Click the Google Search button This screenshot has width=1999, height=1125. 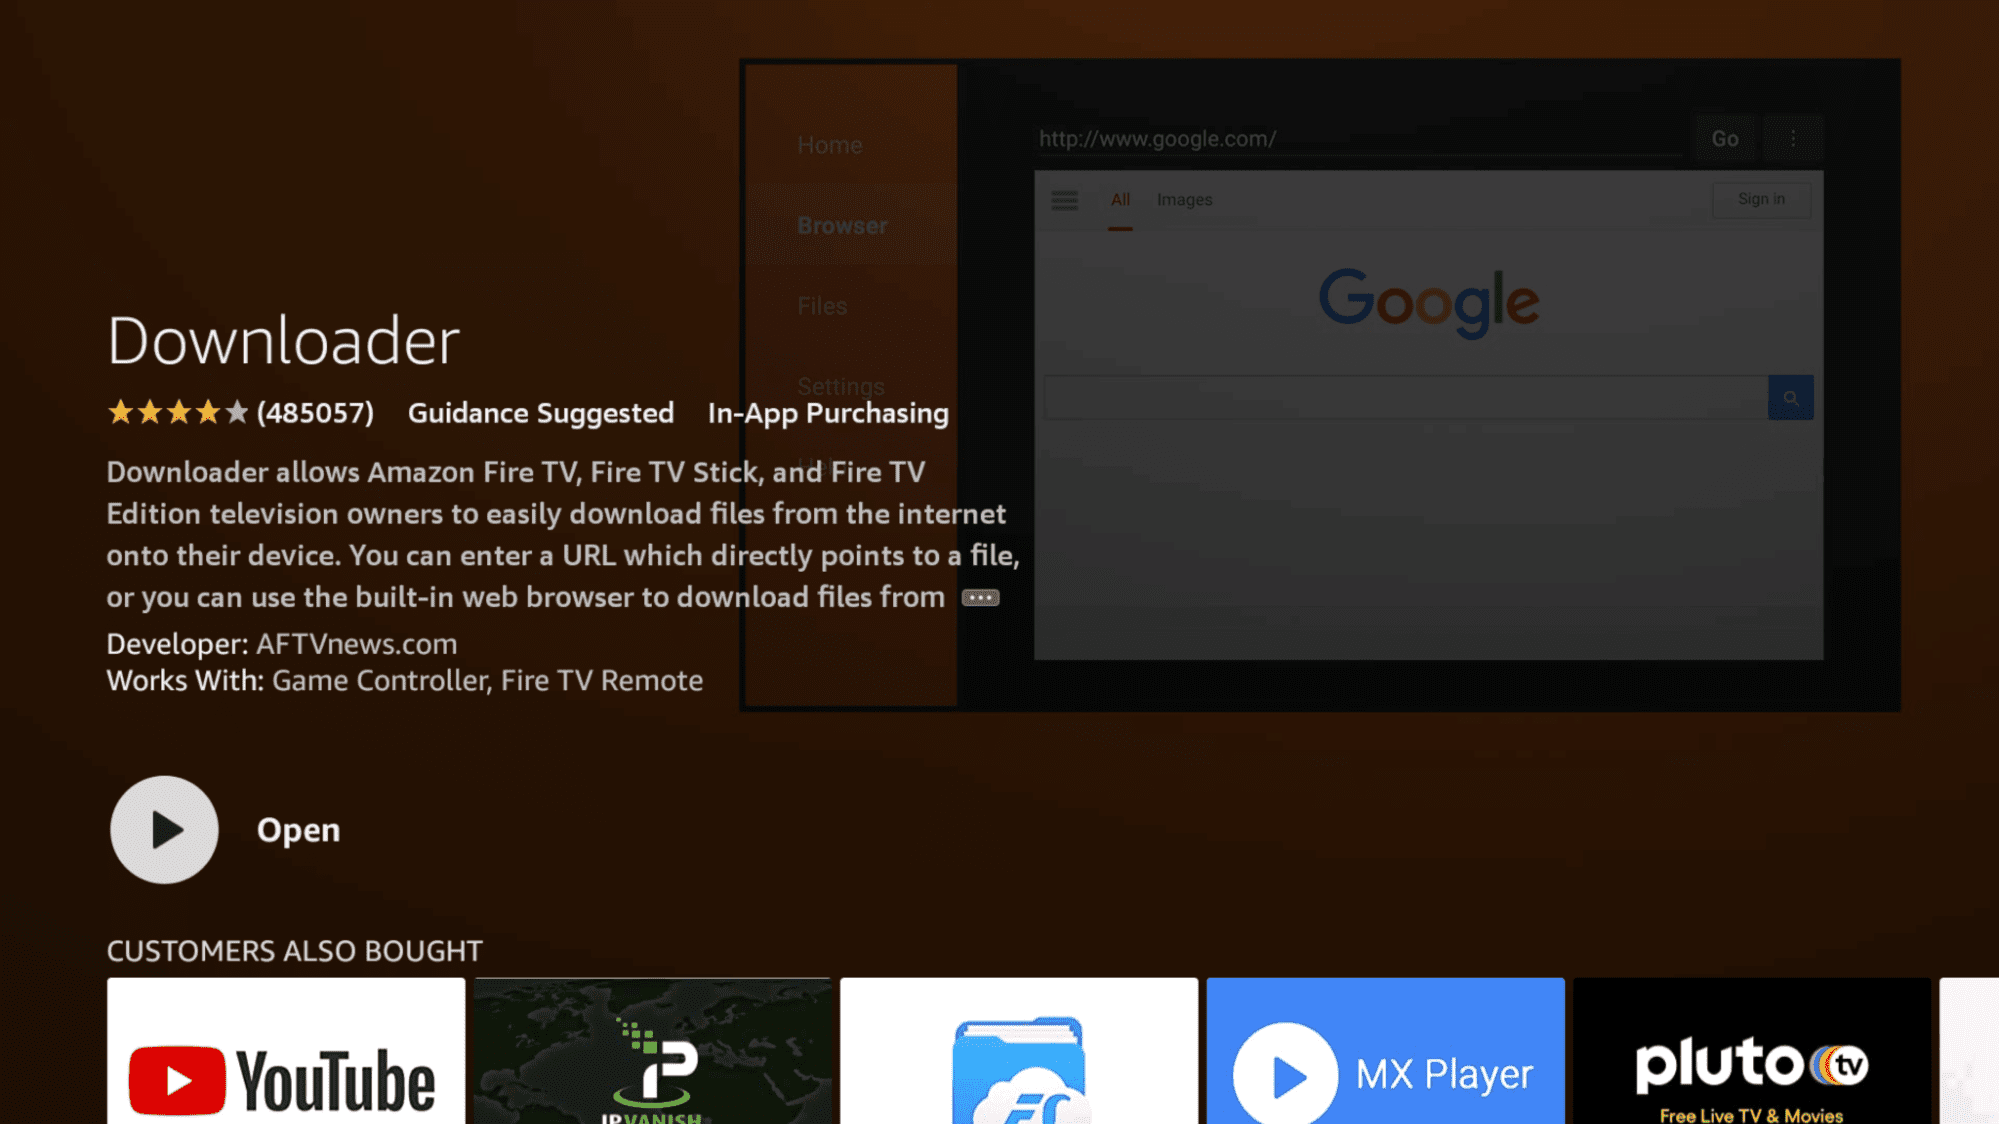(x=1789, y=398)
